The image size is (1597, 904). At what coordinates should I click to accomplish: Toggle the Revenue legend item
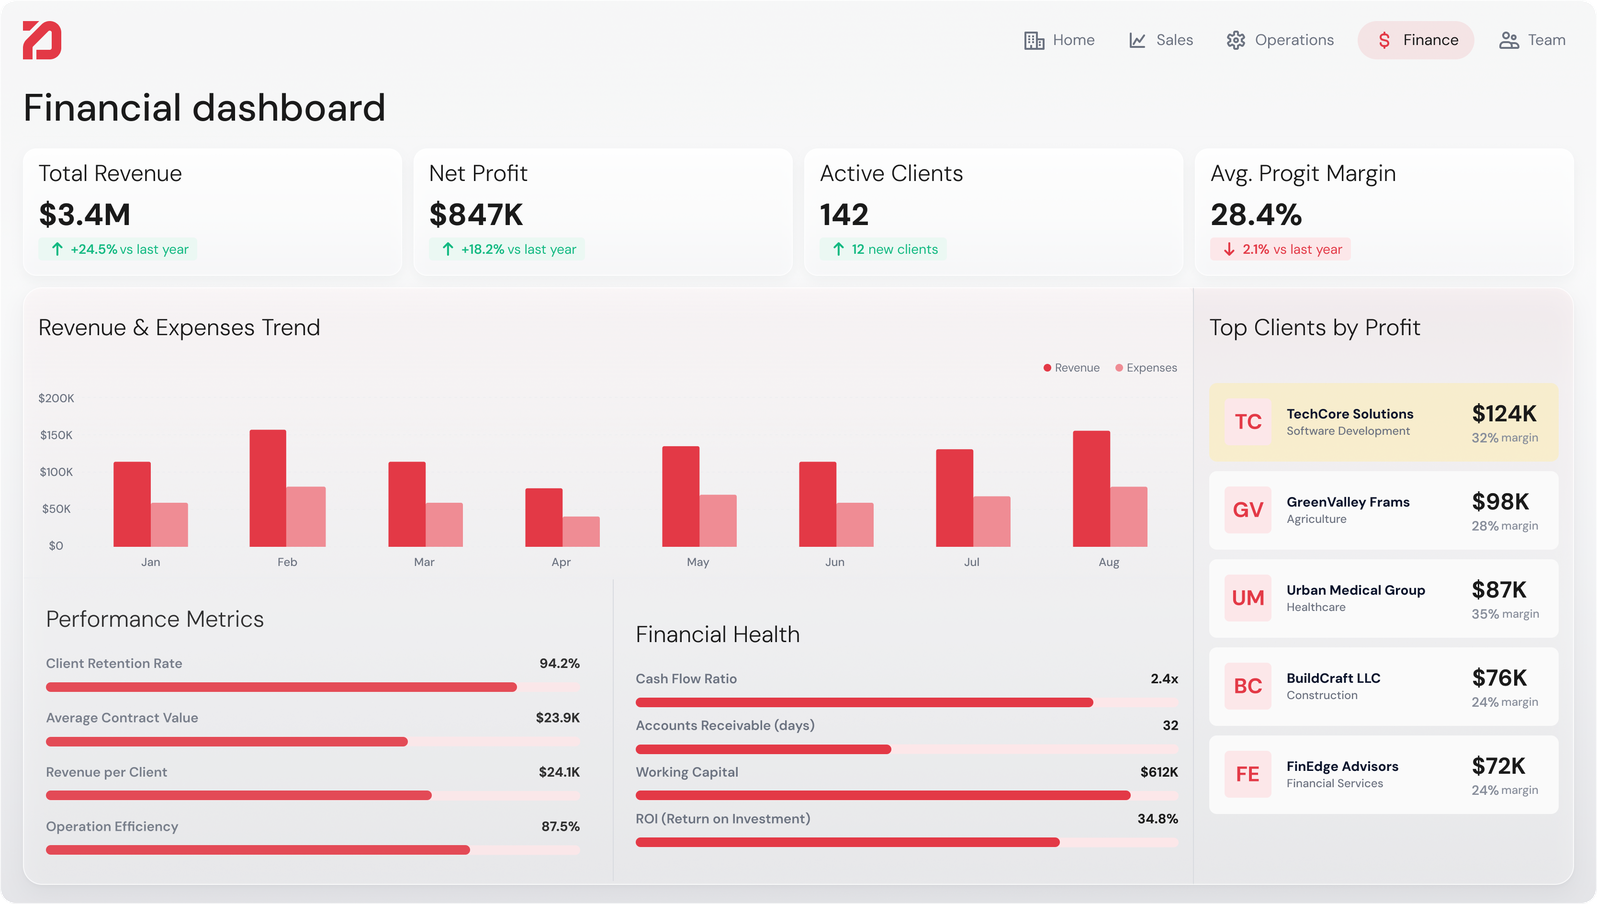point(1071,368)
